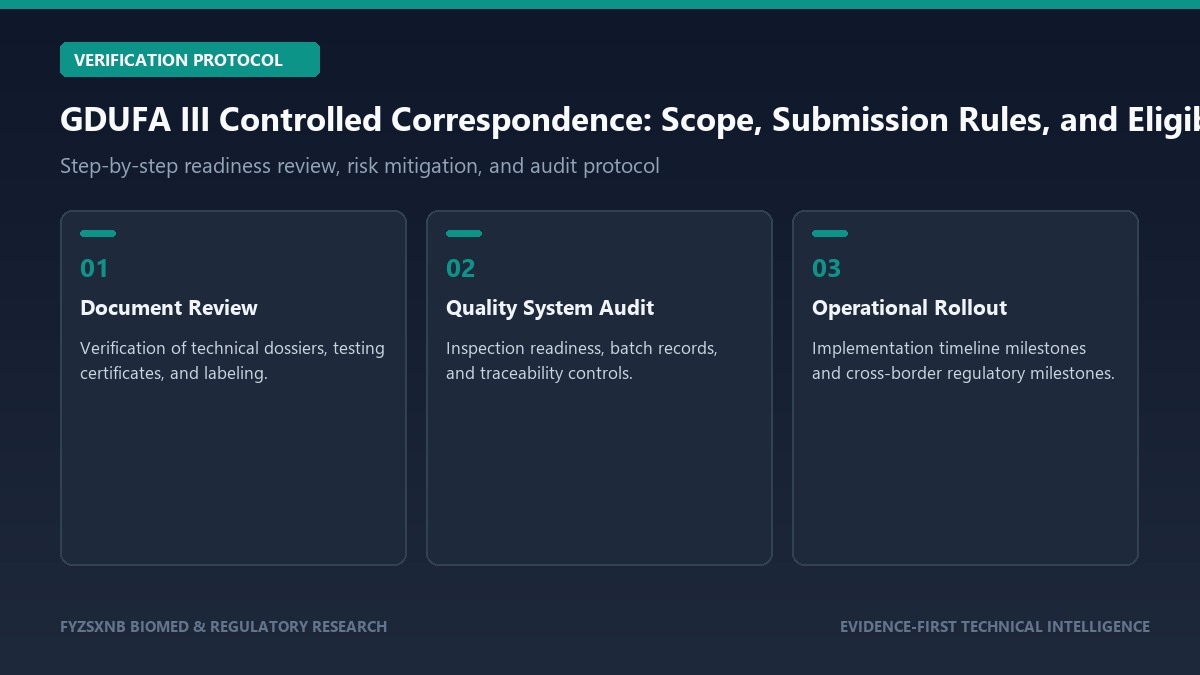Click FYZSXNB BIOMED & REGULATORY RESEARCH footer
The image size is (1200, 675).
coord(223,627)
